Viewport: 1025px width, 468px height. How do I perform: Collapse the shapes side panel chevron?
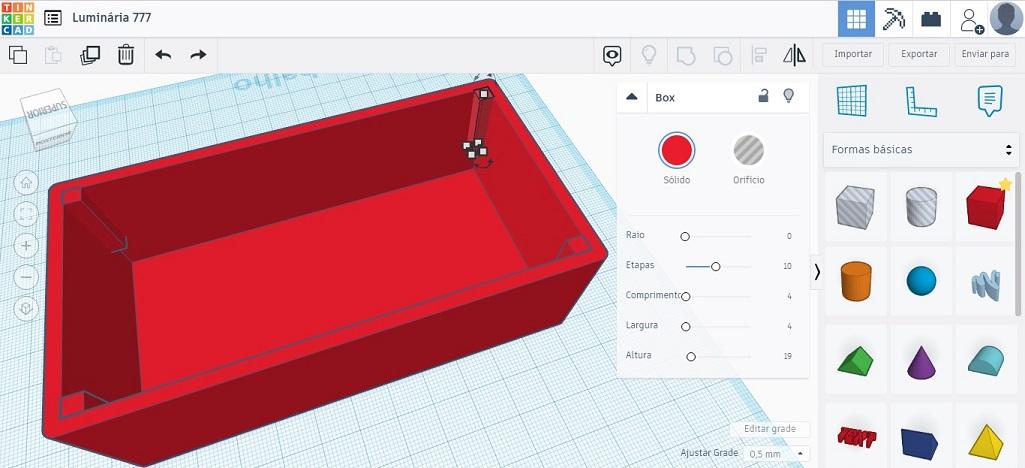click(817, 272)
